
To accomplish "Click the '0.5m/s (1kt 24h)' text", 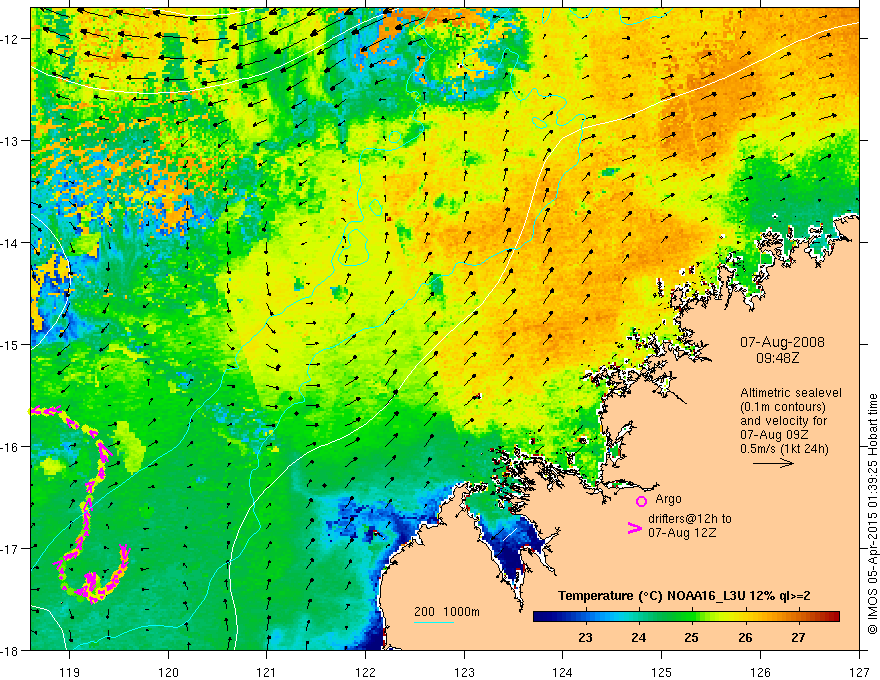I will tap(784, 449).
